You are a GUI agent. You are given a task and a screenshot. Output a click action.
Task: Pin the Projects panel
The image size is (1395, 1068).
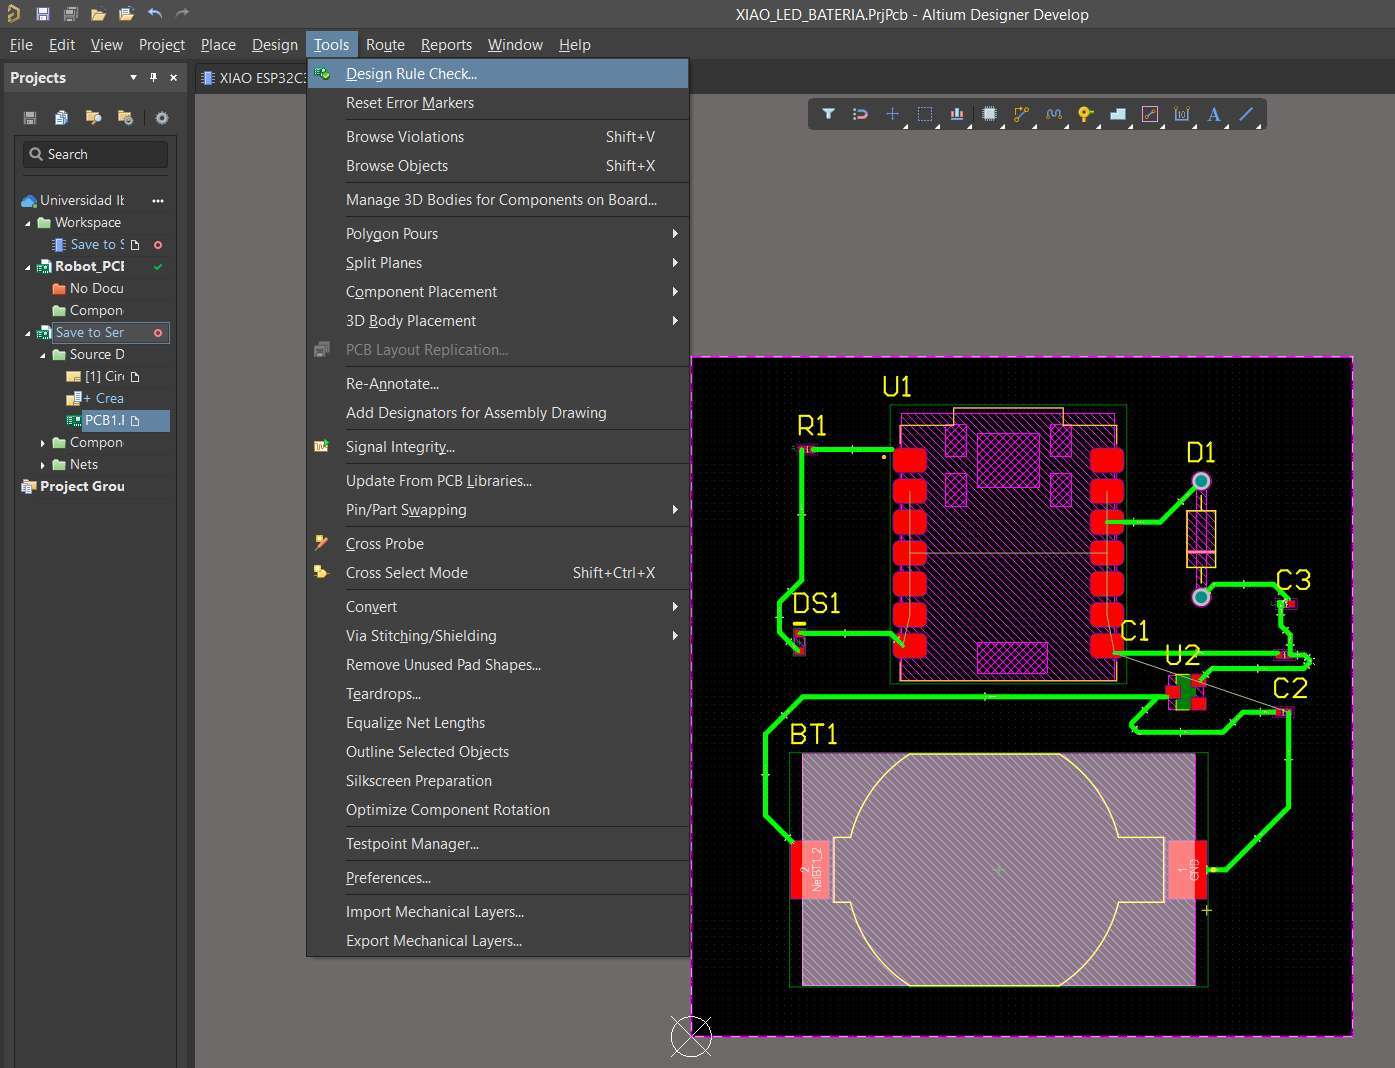(153, 78)
